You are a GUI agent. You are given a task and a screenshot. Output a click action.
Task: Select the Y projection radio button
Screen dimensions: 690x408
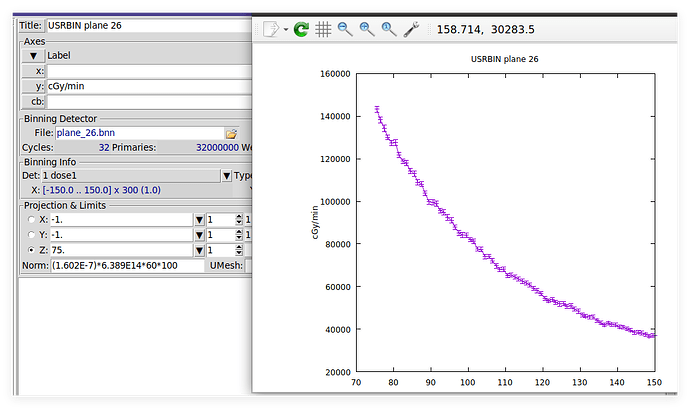tap(31, 235)
